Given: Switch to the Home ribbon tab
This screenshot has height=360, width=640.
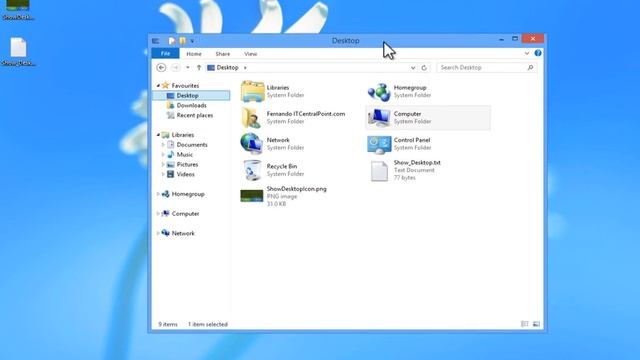Looking at the screenshot, I should pyautogui.click(x=194, y=54).
